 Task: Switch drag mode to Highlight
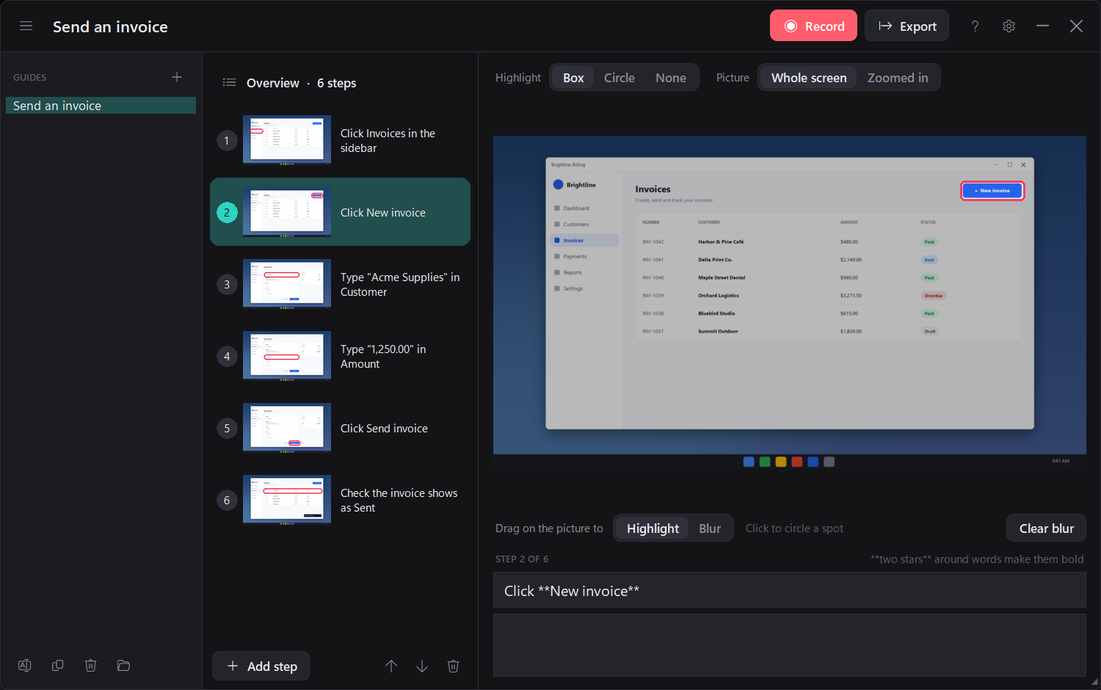pyautogui.click(x=652, y=529)
